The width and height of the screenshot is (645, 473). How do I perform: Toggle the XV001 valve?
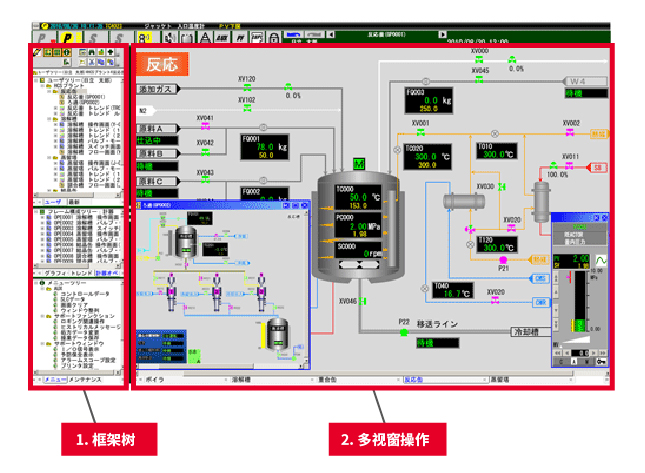[x=419, y=132]
